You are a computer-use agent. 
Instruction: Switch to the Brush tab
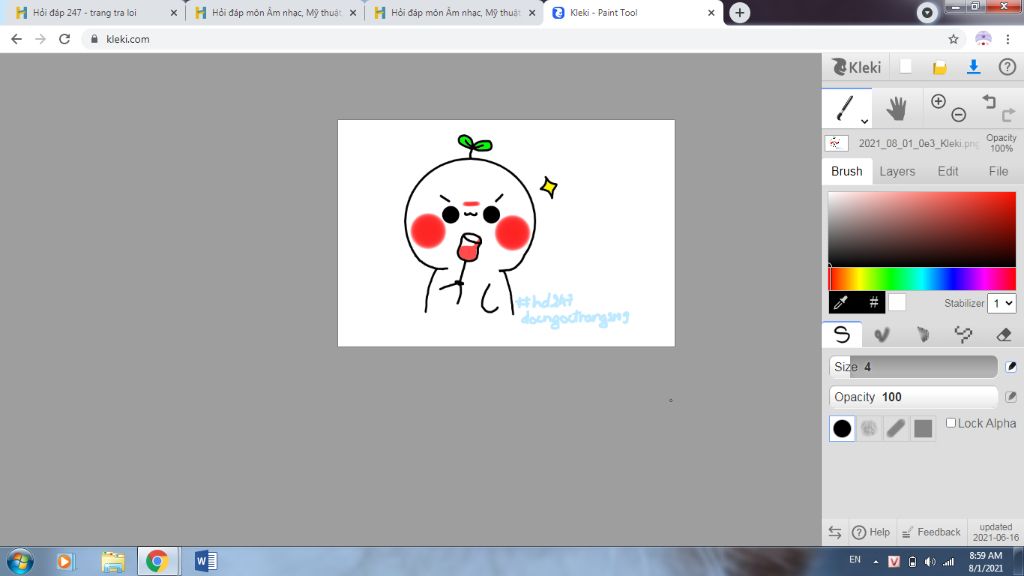[x=846, y=171]
